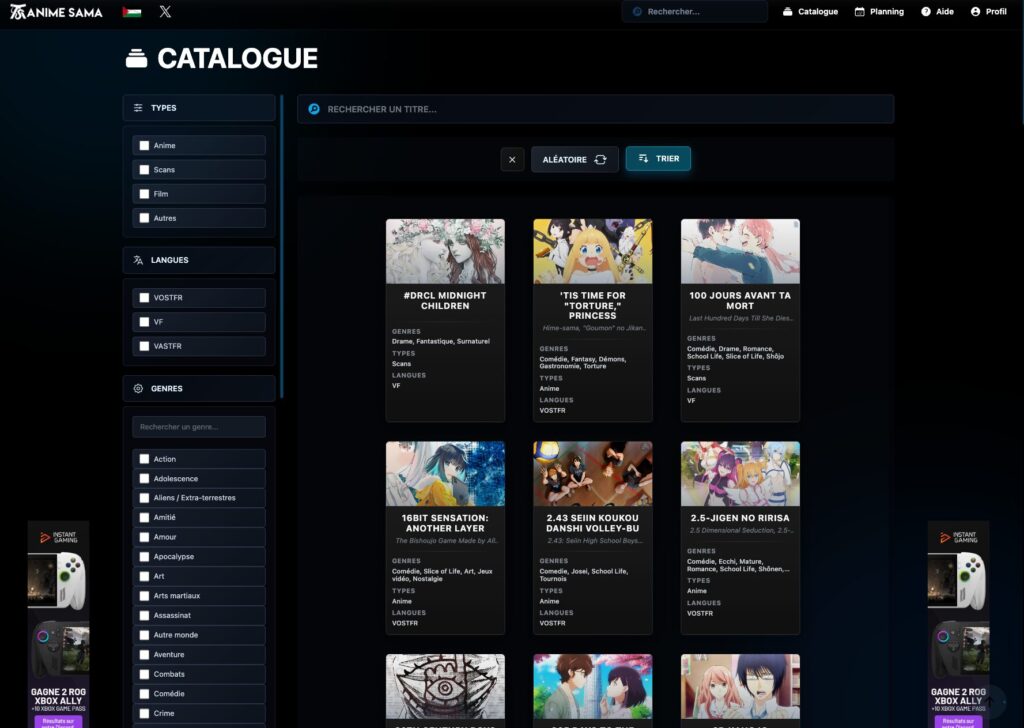Click the filter sidebar scrollbar
This screenshot has width=1024, height=728.
[281, 247]
